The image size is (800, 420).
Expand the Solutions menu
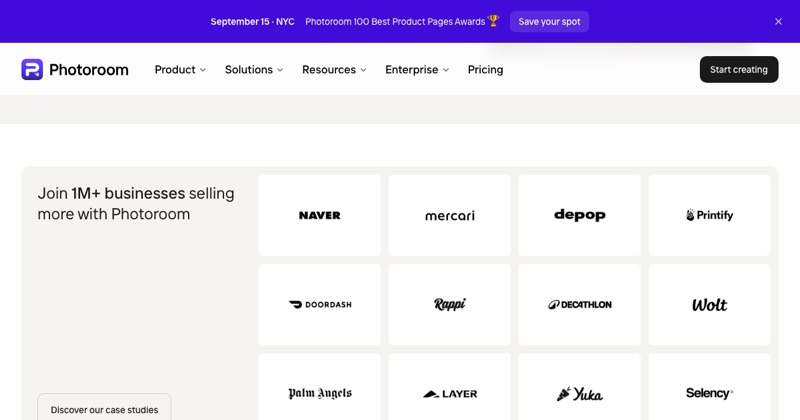click(254, 69)
